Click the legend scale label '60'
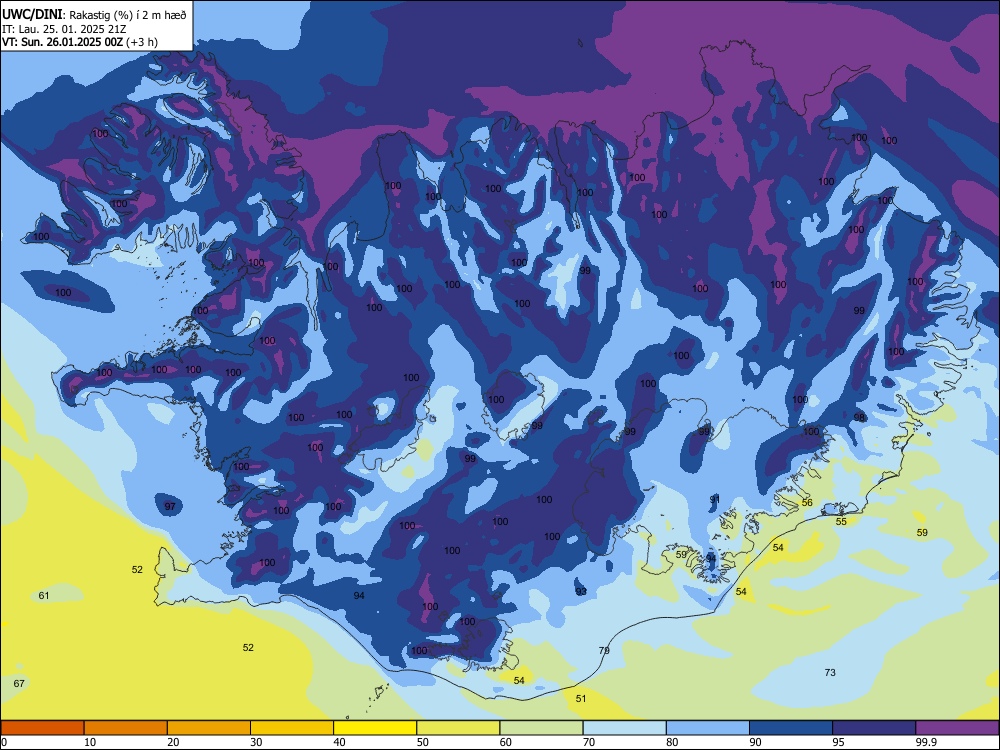Screen dimensions: 1000x750 coord(506,742)
